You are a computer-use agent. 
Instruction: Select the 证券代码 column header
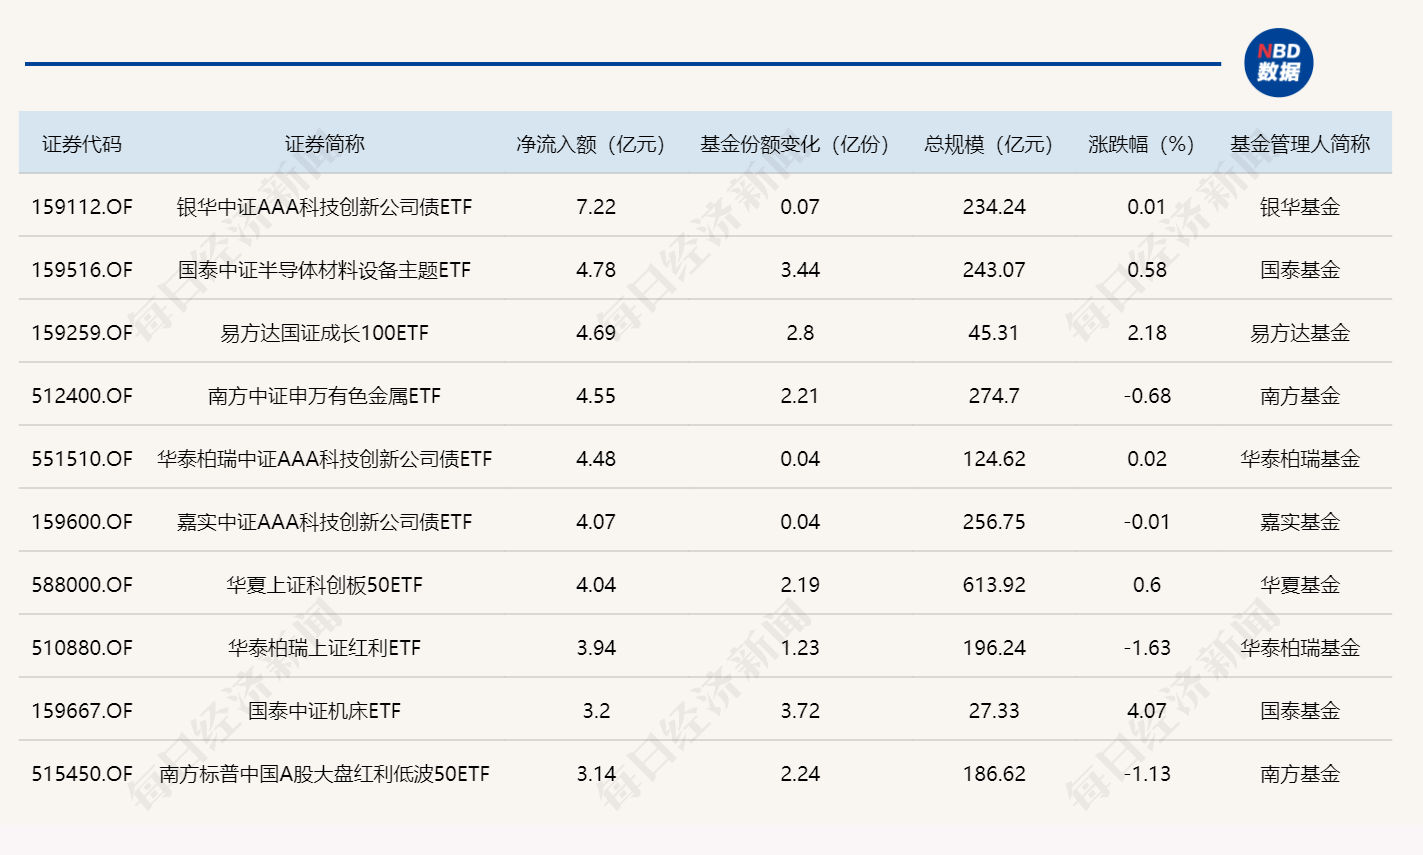[82, 144]
